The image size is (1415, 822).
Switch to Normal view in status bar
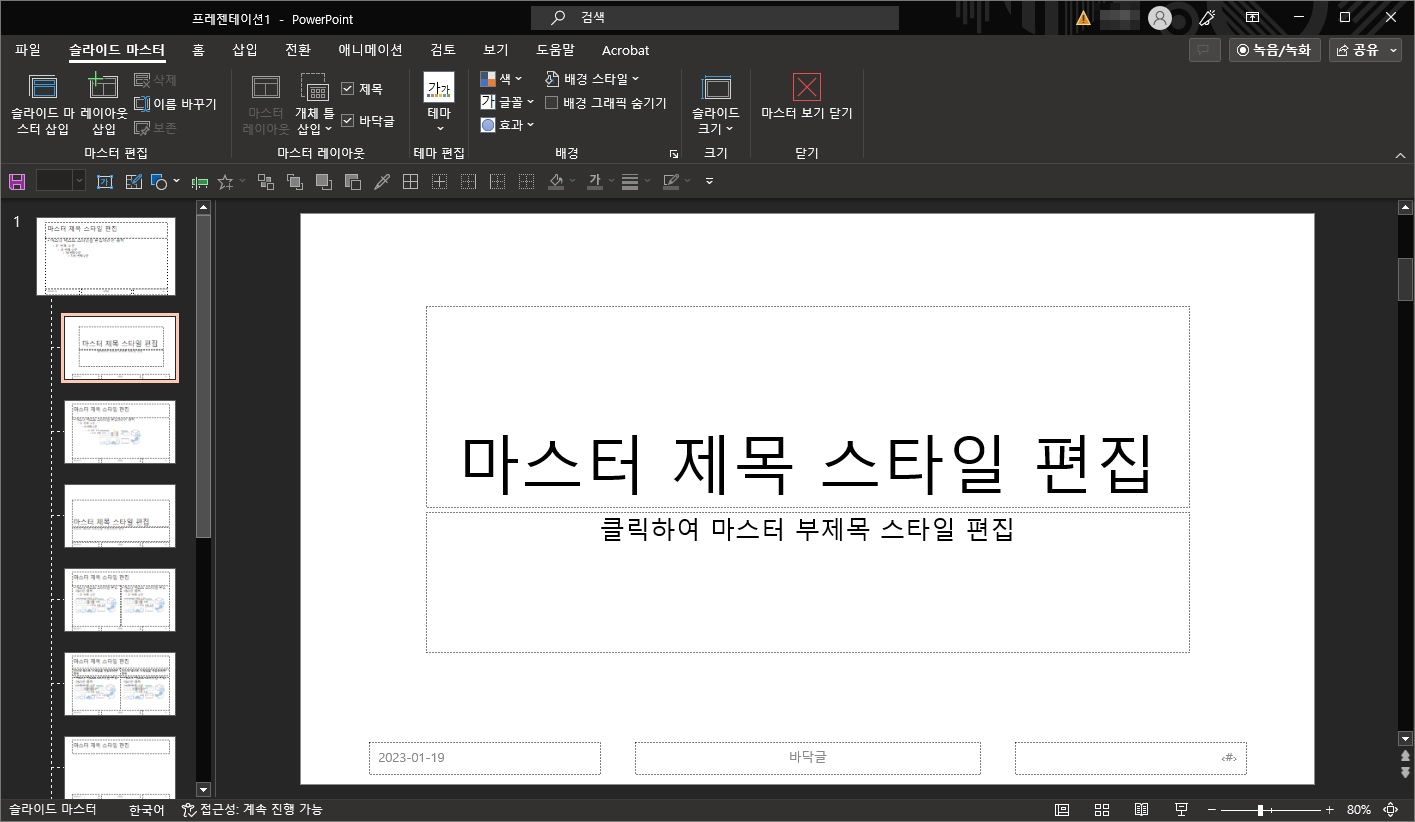point(1061,809)
